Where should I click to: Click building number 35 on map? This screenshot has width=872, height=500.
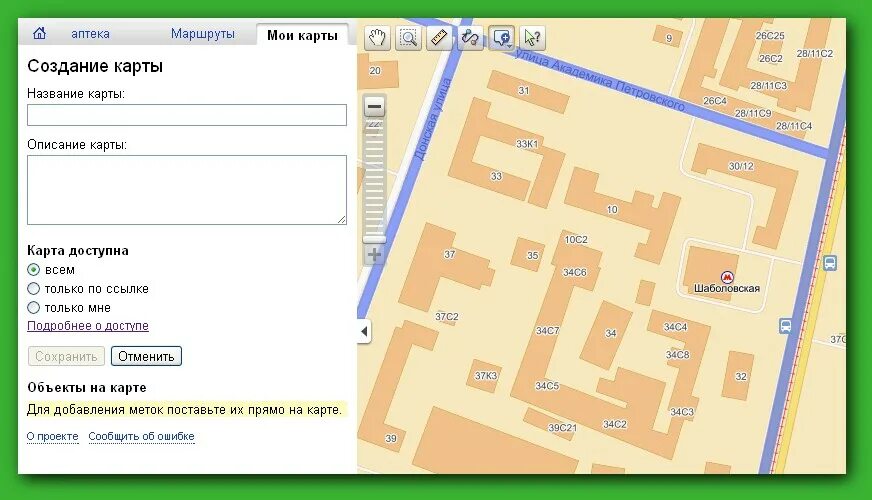pyautogui.click(x=533, y=256)
